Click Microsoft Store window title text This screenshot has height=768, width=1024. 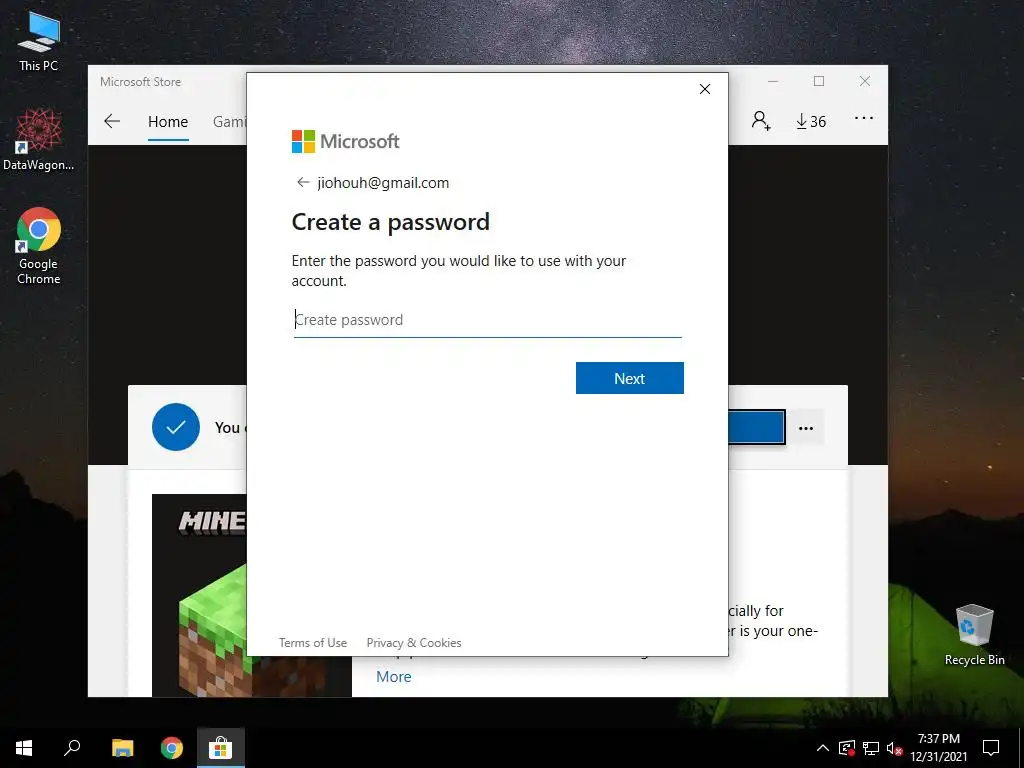click(140, 82)
